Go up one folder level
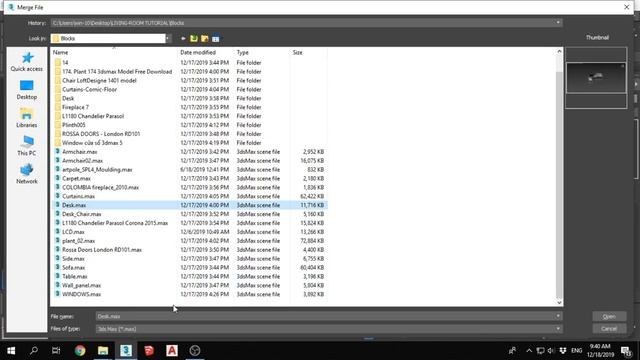The image size is (640, 360). coord(194,39)
